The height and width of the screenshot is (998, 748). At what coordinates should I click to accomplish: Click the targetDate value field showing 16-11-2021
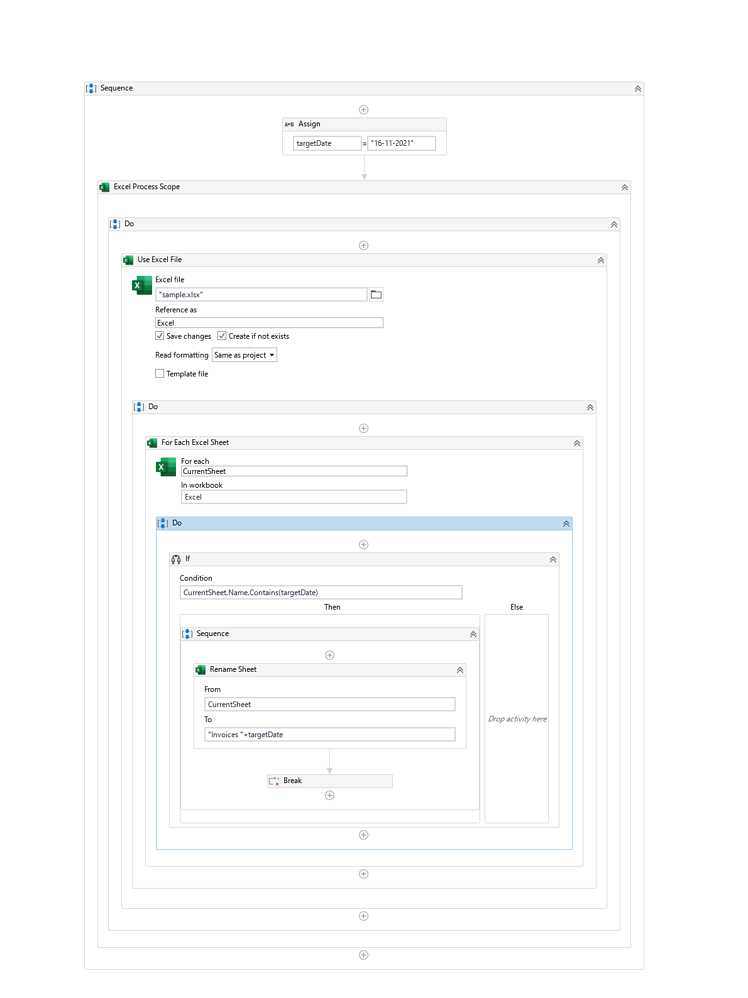pyautogui.click(x=400, y=143)
